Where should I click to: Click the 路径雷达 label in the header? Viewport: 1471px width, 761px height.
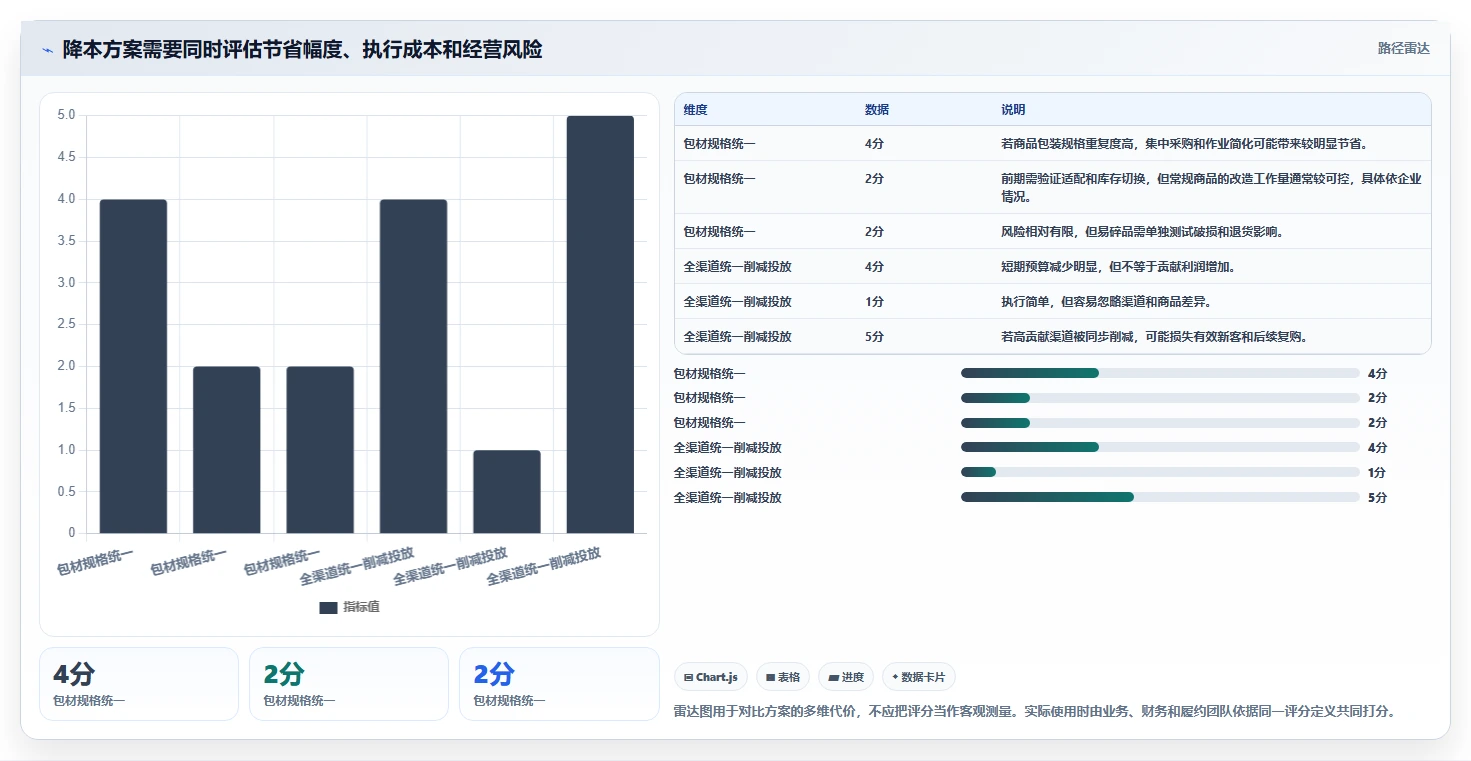click(x=1404, y=48)
